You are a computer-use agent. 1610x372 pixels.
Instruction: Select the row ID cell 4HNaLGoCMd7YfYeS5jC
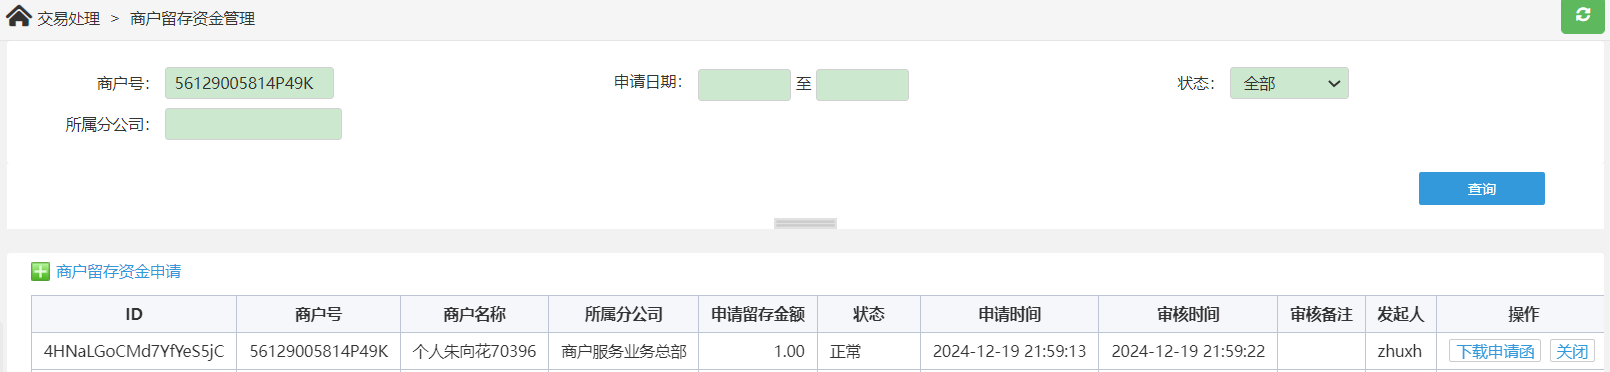pos(134,351)
